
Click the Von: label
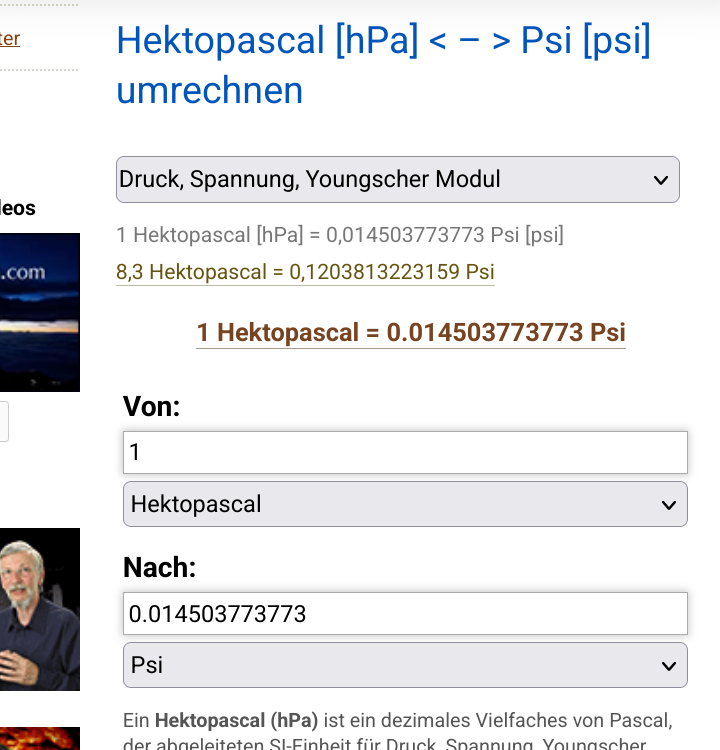[x=151, y=406]
